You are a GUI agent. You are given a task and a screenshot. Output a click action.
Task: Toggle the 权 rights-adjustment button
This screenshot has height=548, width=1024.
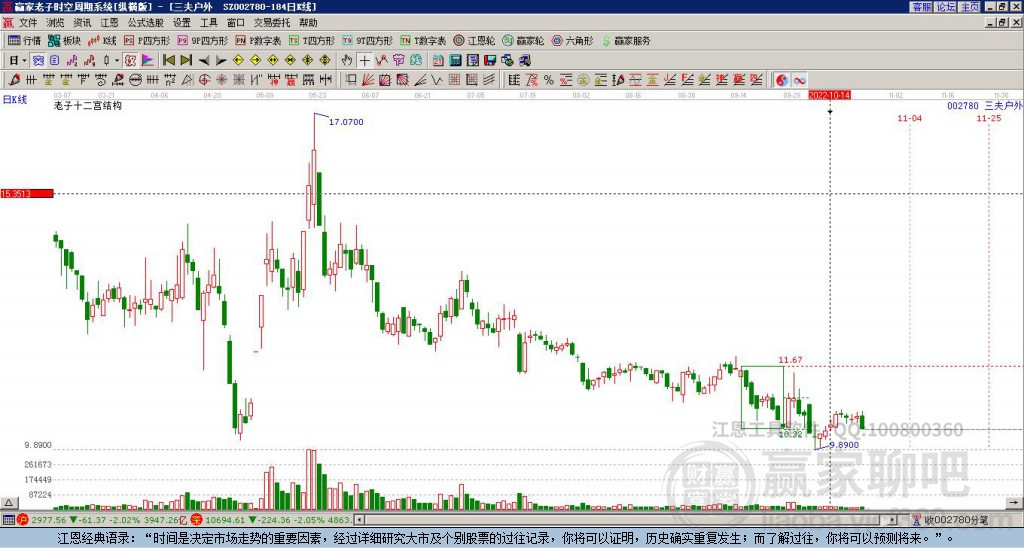coord(130,60)
